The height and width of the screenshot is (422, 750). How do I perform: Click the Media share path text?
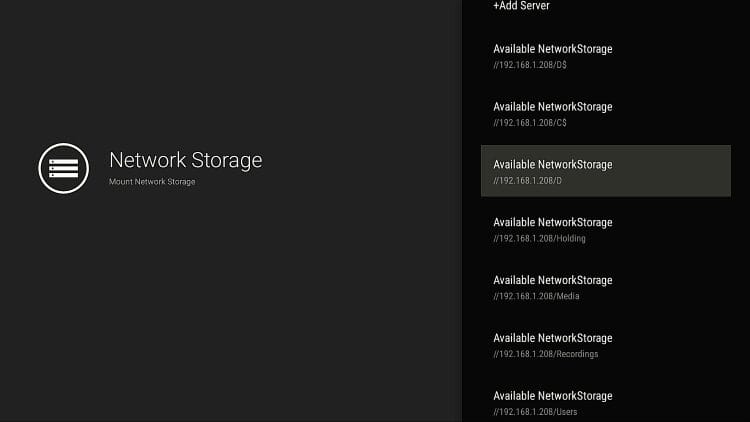click(x=536, y=297)
